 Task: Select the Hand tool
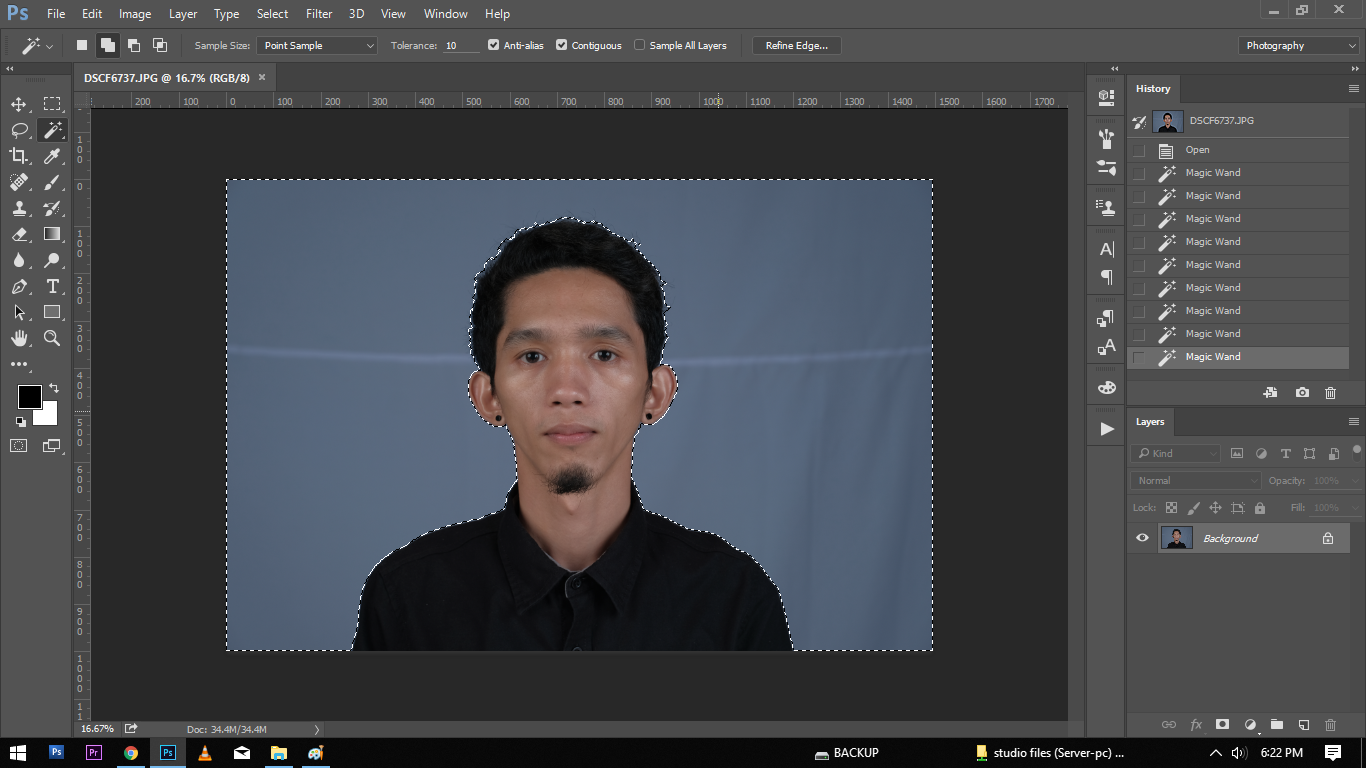[19, 338]
